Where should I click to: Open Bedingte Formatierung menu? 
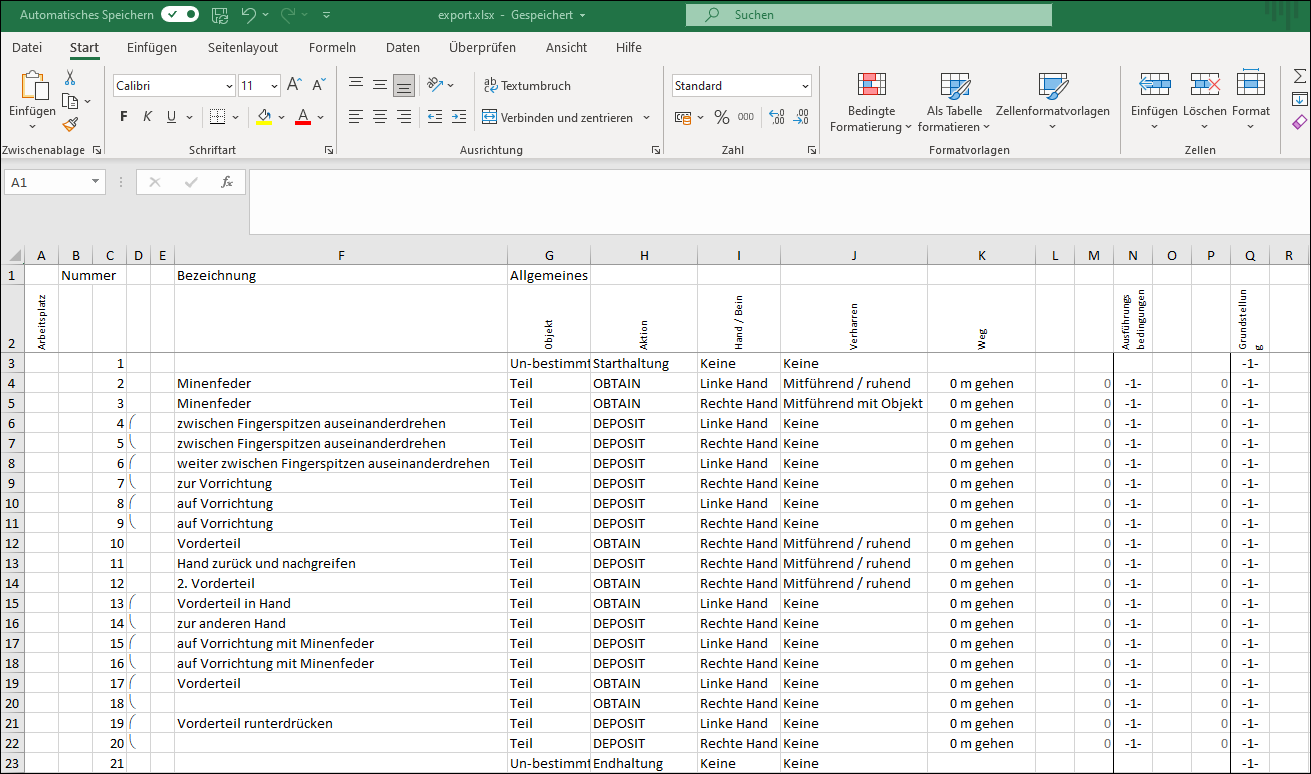pyautogui.click(x=872, y=101)
